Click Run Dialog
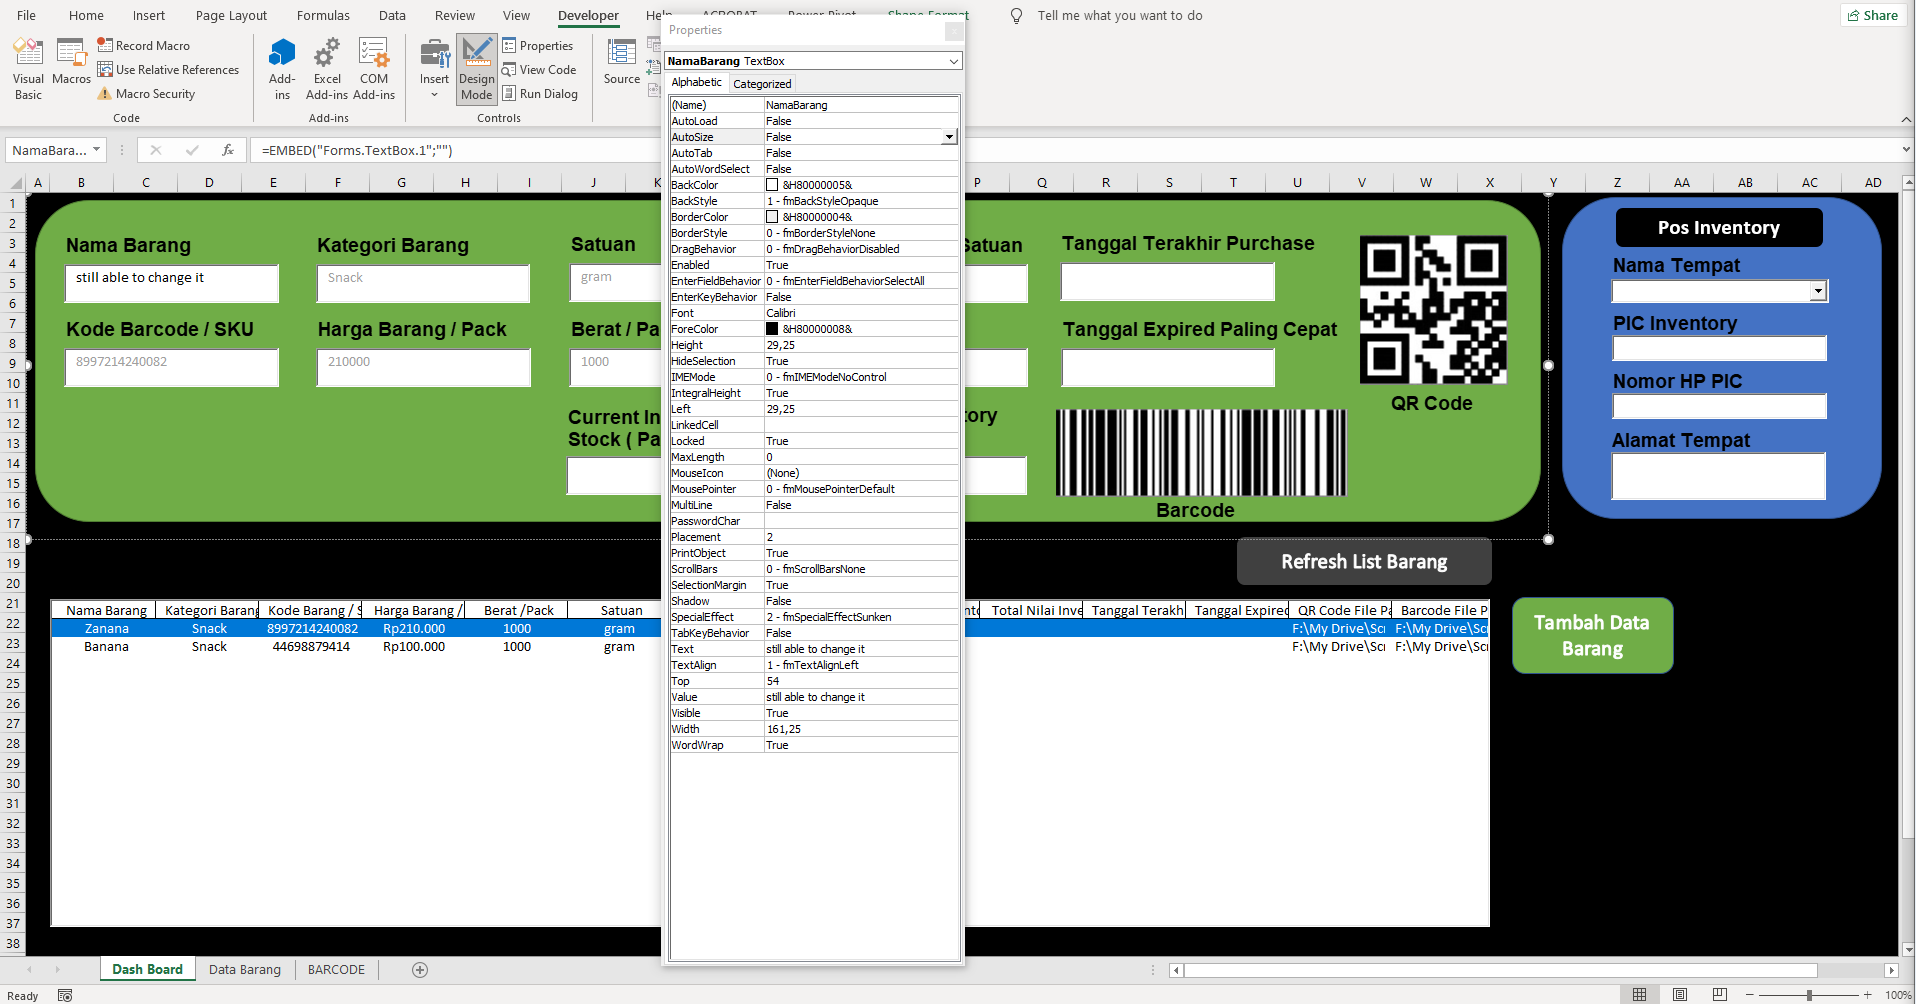This screenshot has width=1916, height=1004. click(540, 93)
